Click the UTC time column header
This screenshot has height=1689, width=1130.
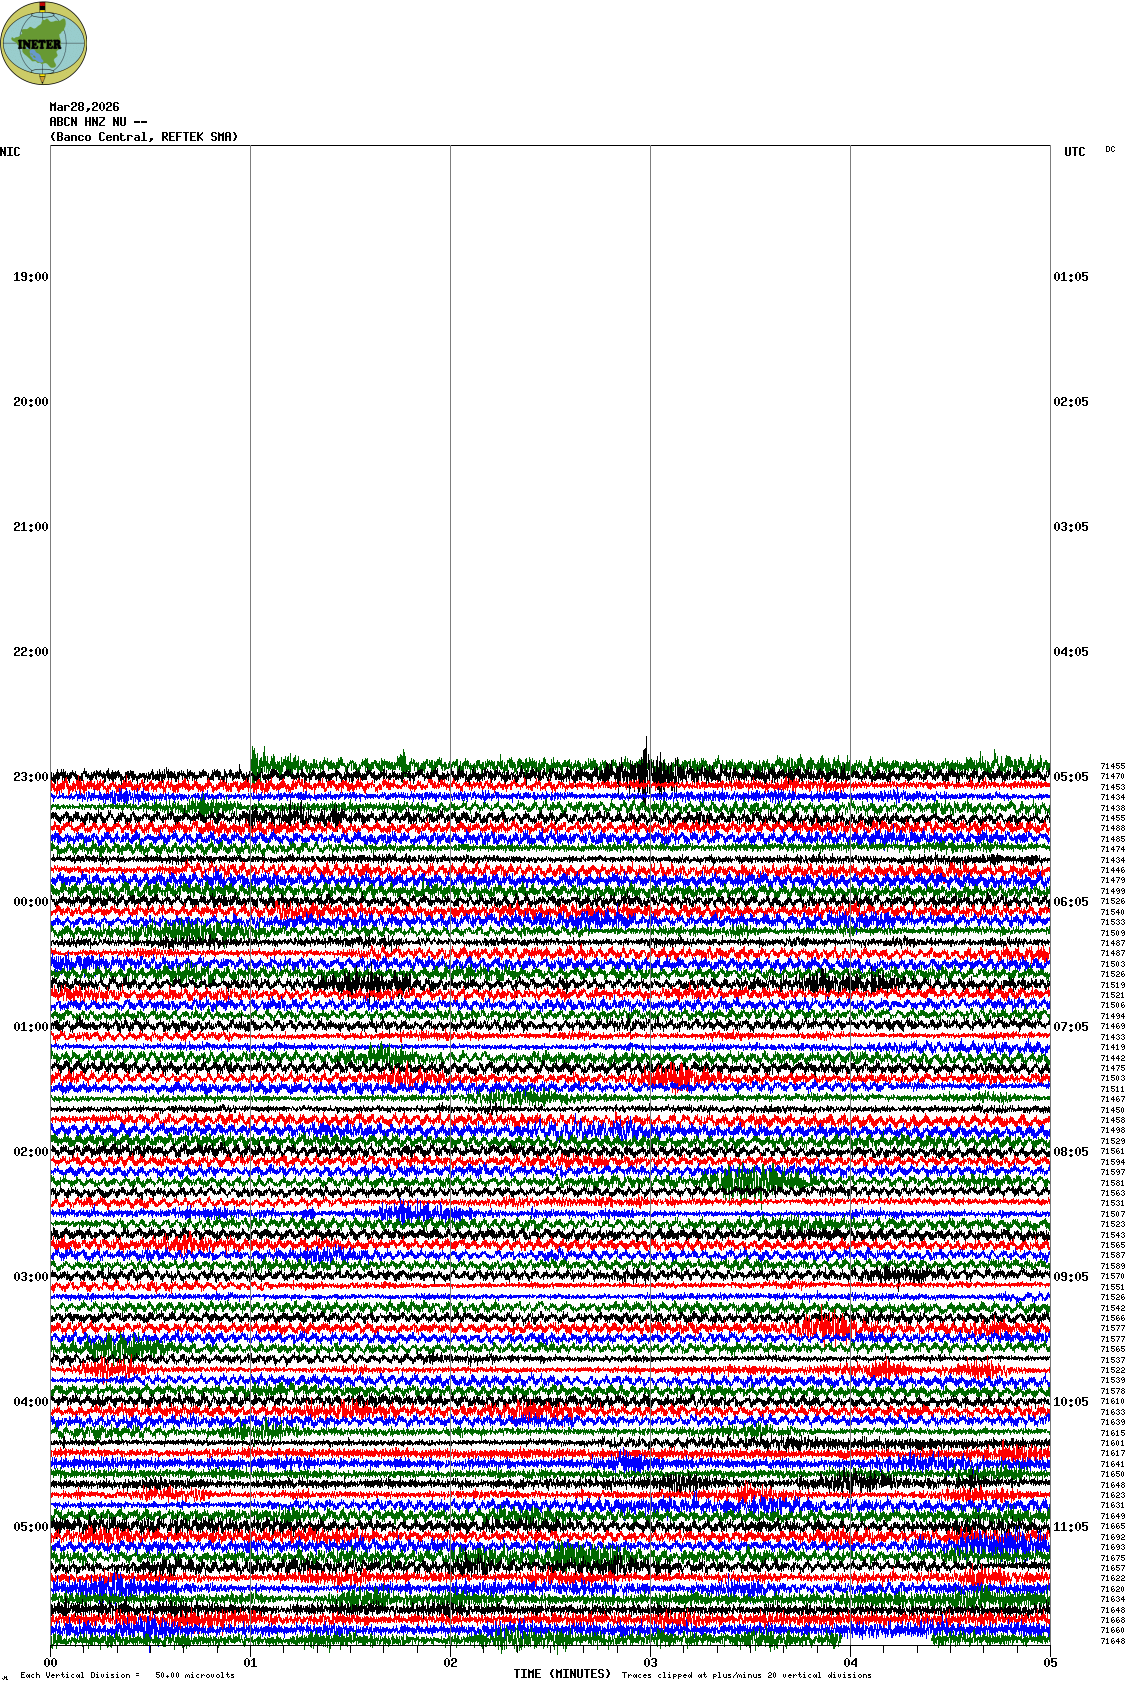tap(1074, 152)
